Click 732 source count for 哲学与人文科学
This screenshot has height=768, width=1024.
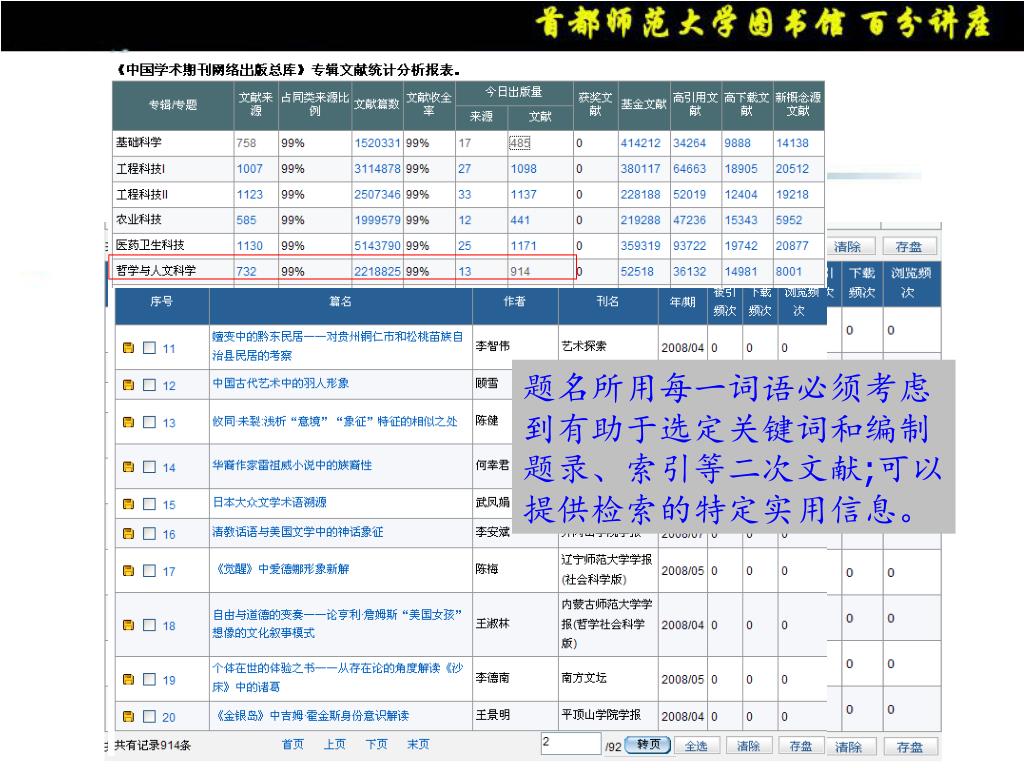click(246, 271)
